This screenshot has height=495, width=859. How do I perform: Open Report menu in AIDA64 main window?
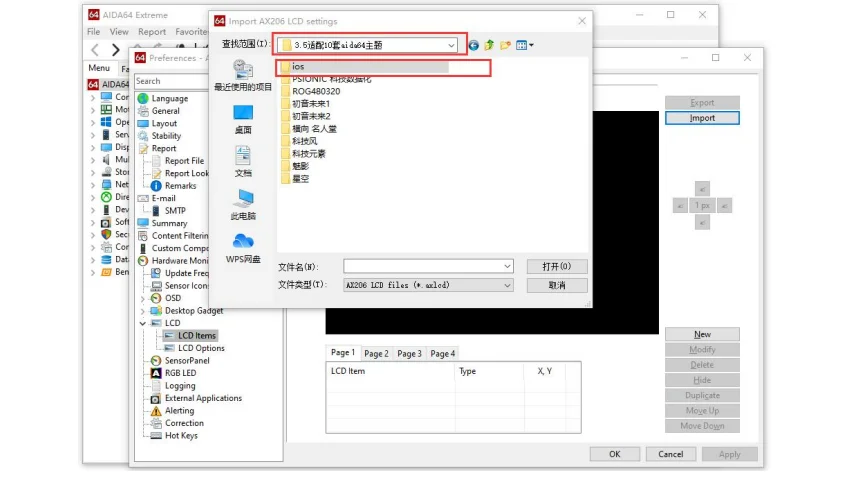pyautogui.click(x=152, y=32)
